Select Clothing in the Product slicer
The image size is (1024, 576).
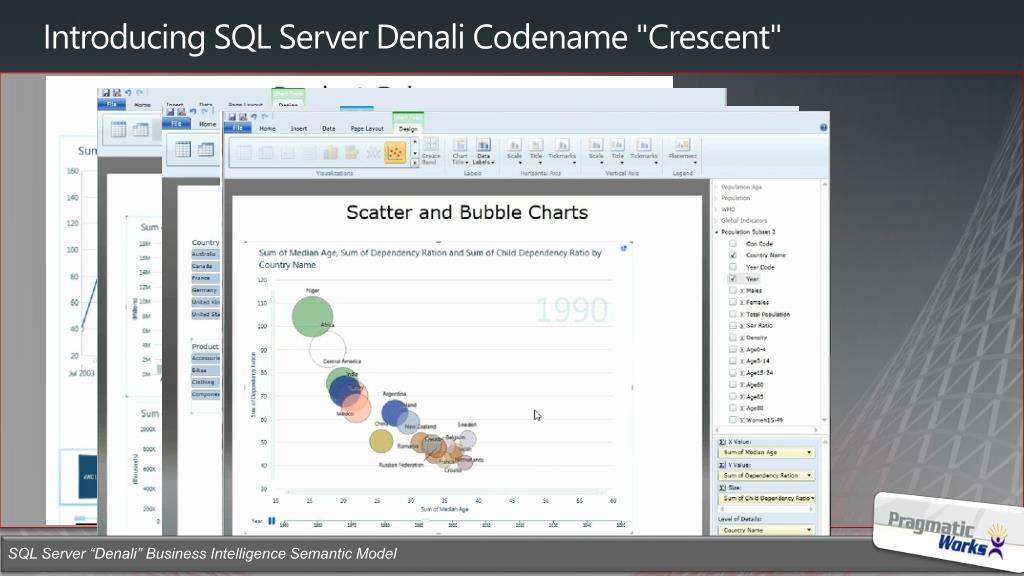[205, 382]
